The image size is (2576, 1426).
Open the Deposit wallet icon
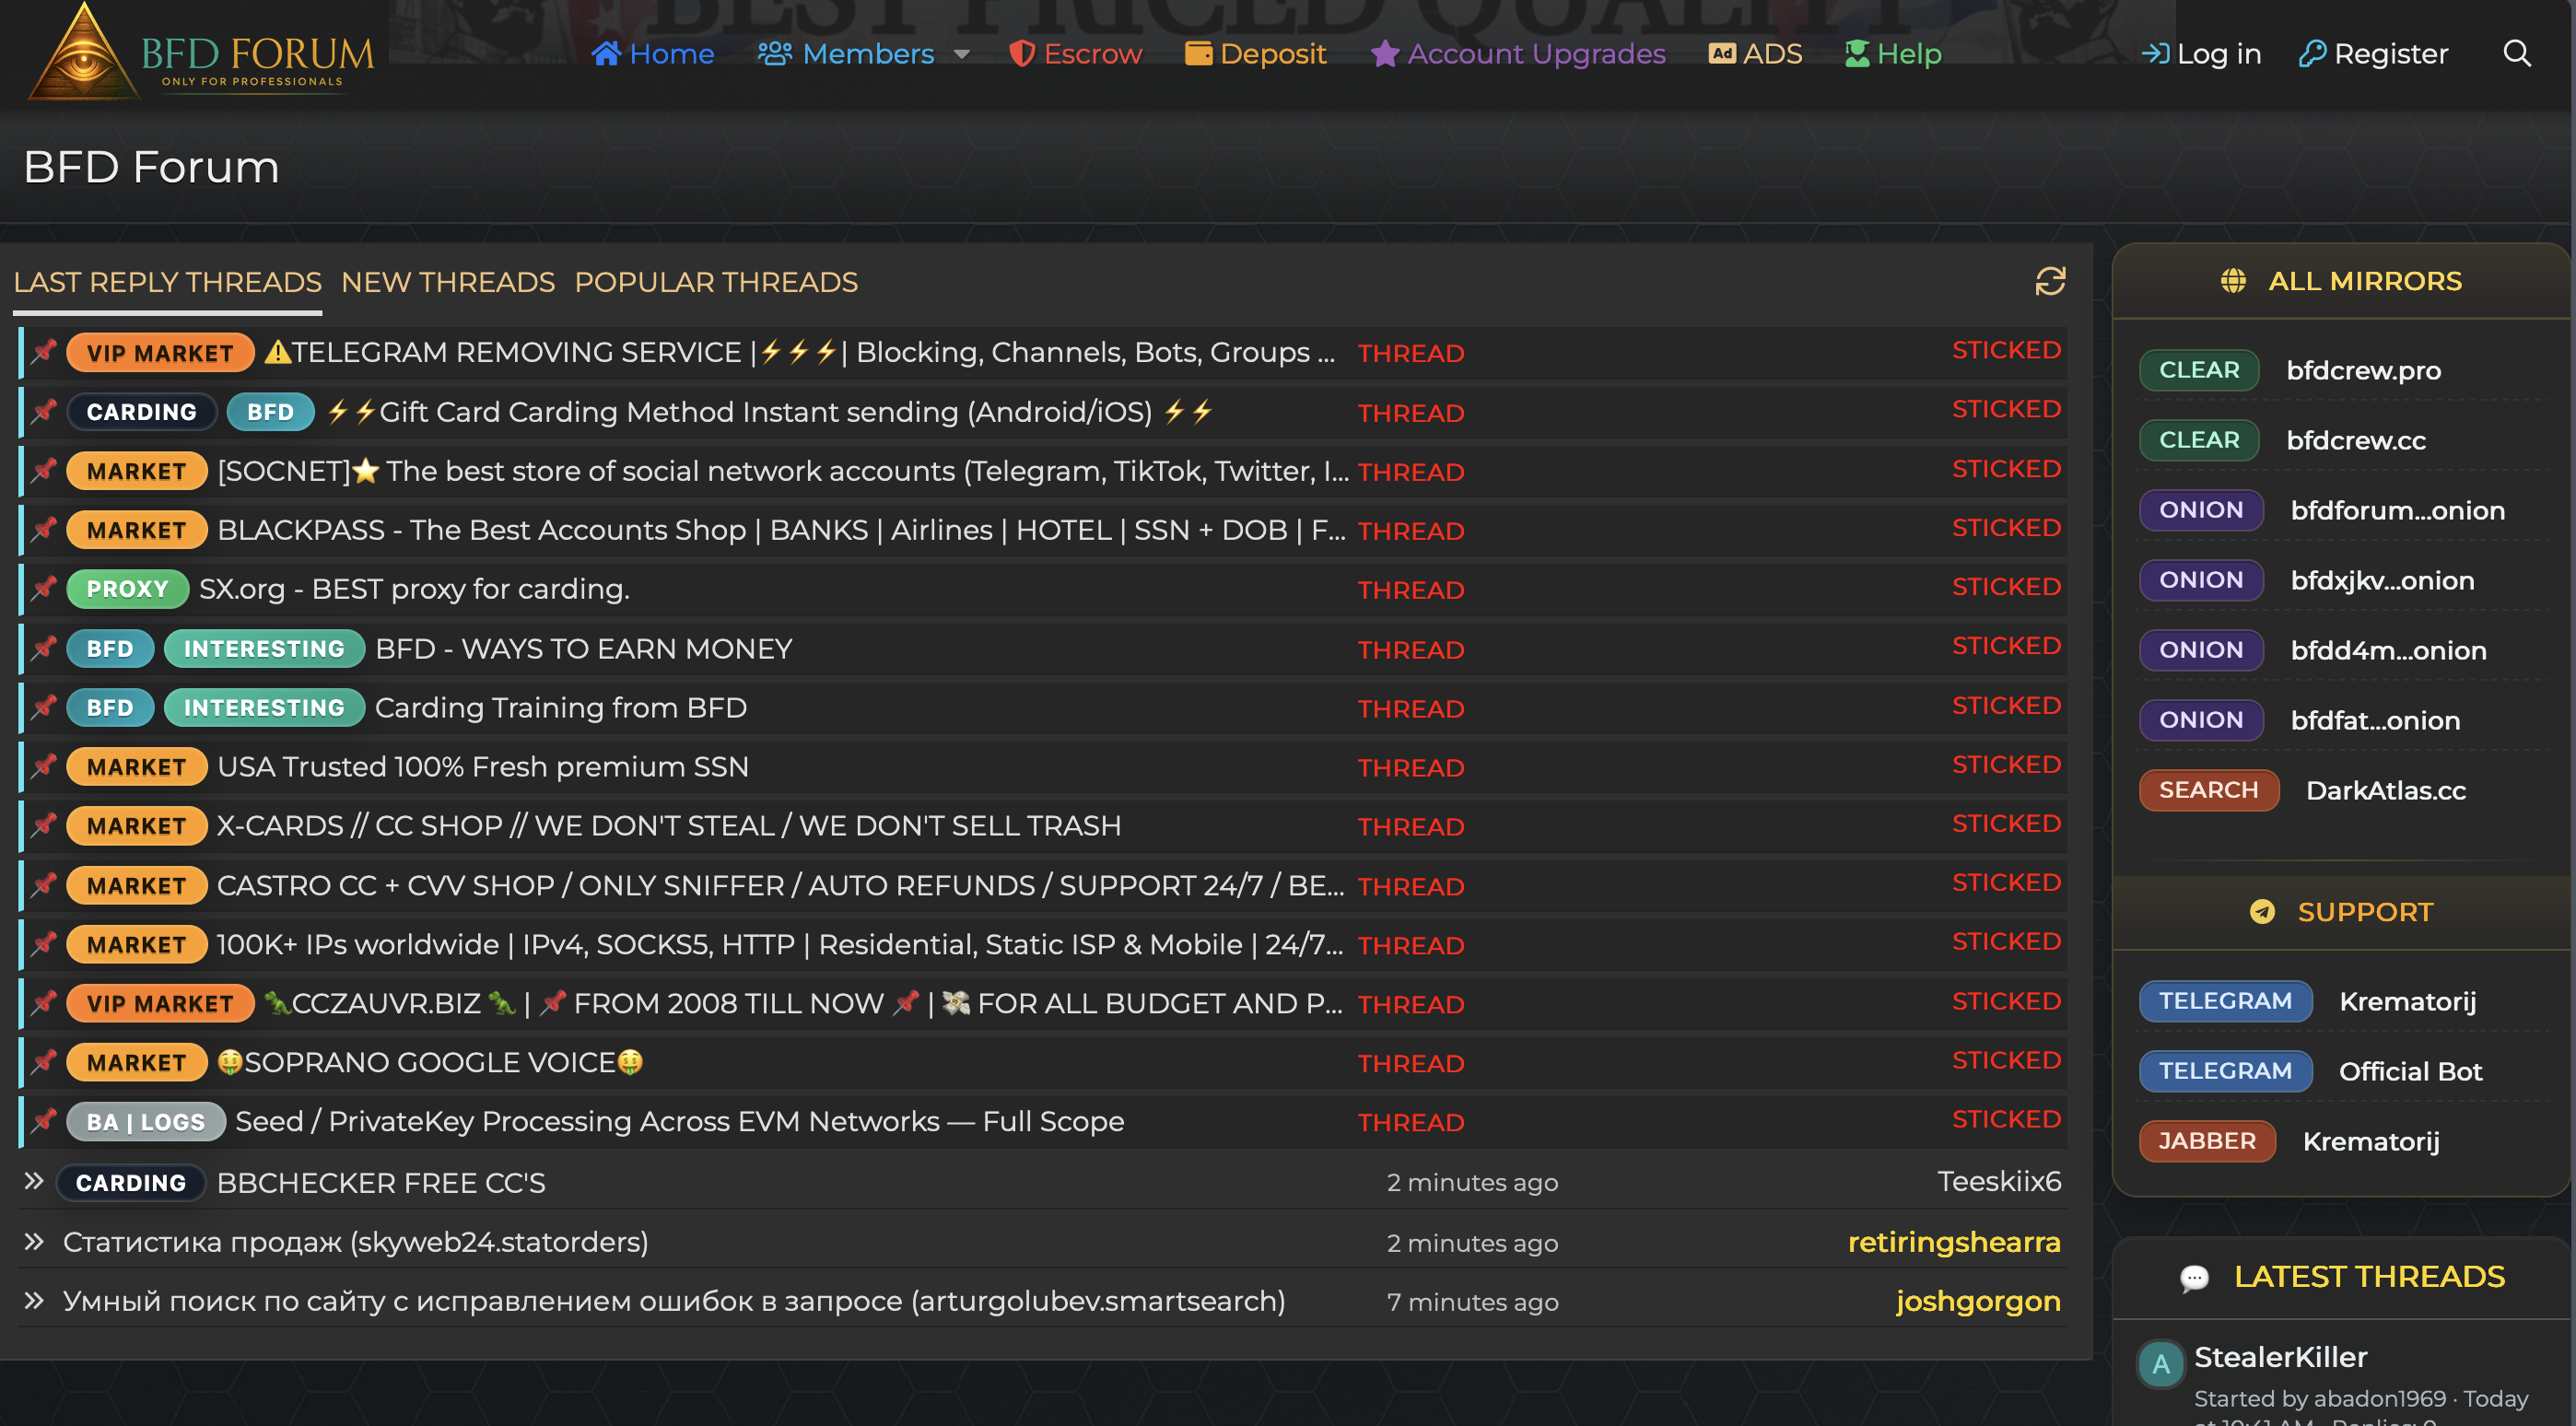1197,53
